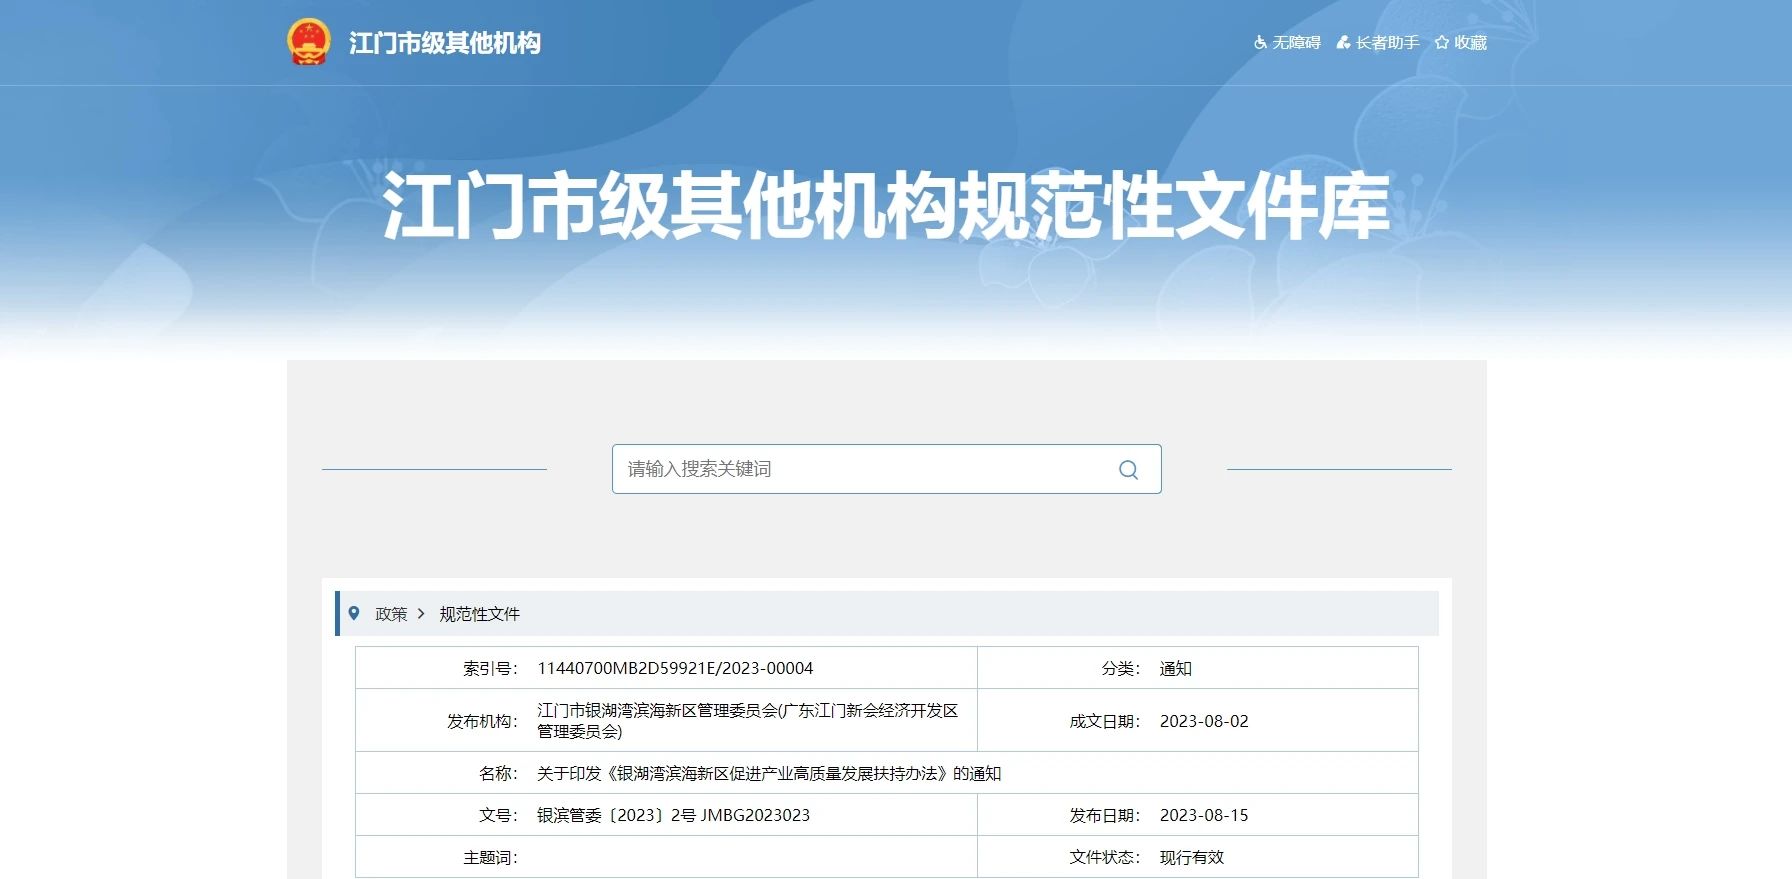Click the 发布日期 label

(1105, 815)
